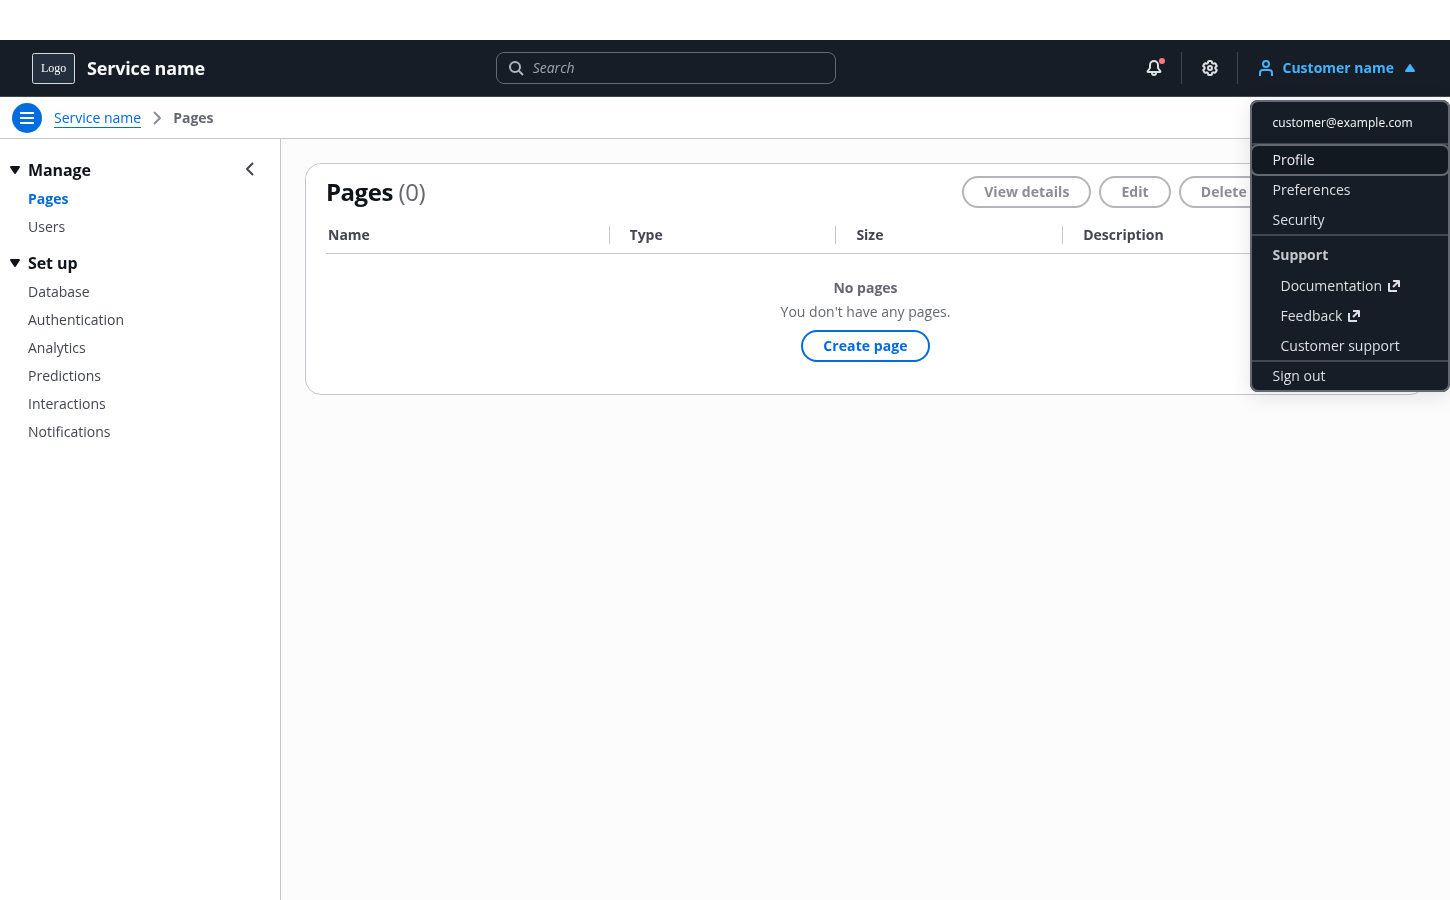Click the blue hamburger menu button
Image resolution: width=1450 pixels, height=900 pixels.
tap(27, 118)
